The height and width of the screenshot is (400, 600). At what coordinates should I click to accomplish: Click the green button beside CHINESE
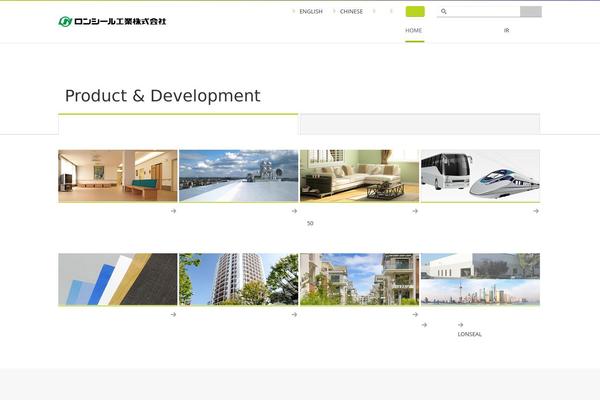(x=415, y=11)
